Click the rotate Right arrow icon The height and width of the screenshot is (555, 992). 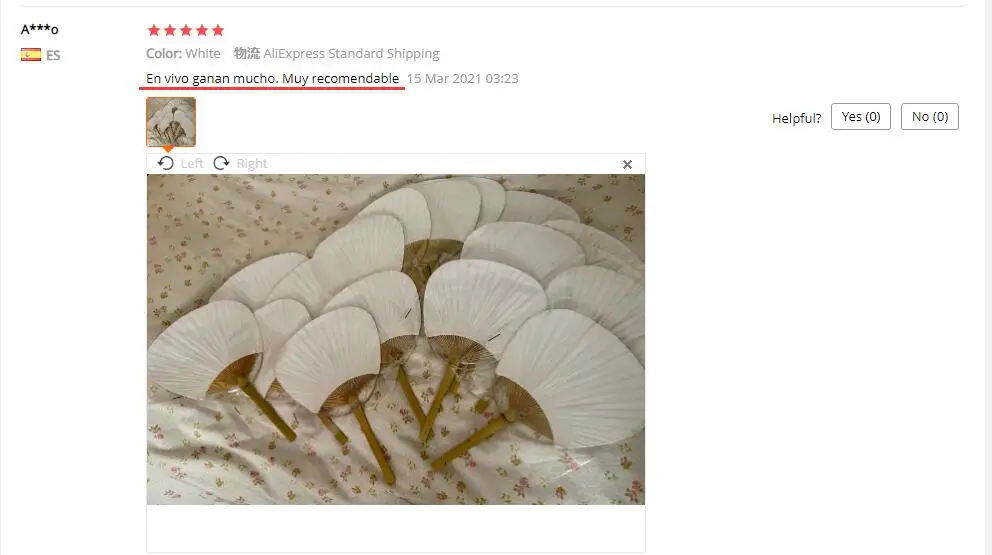(x=221, y=163)
